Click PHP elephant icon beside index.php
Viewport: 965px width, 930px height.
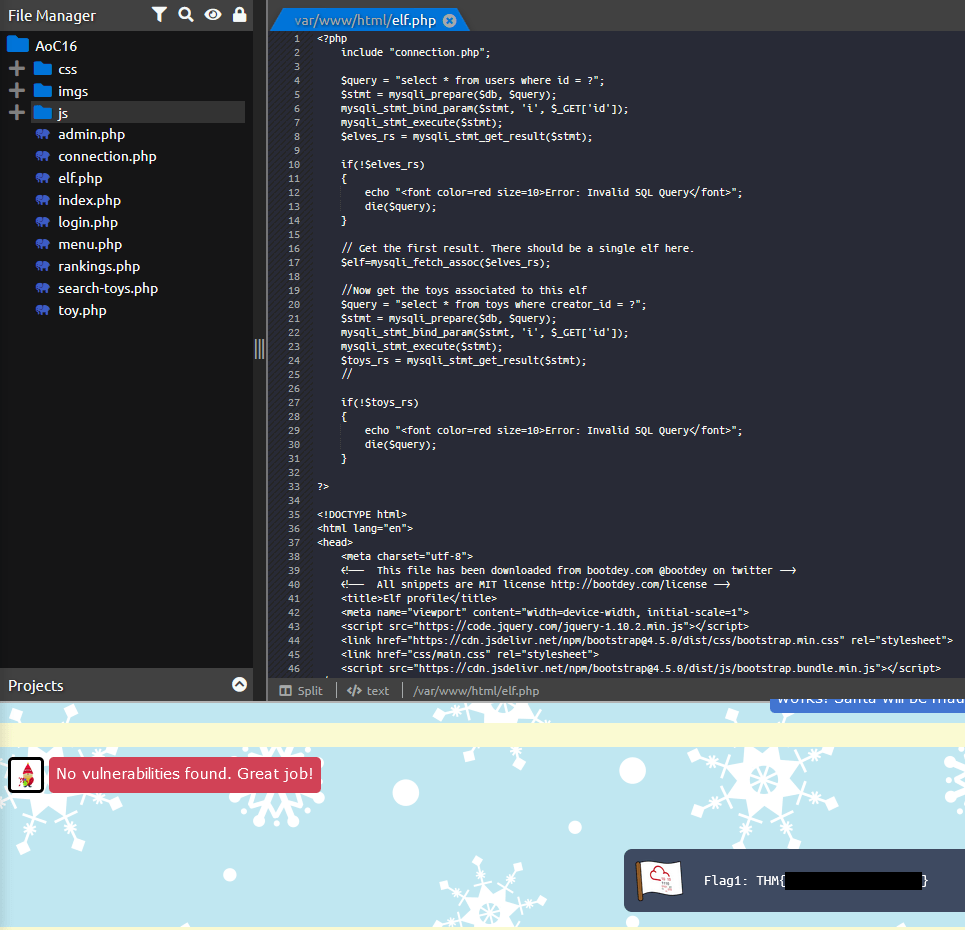(42, 200)
